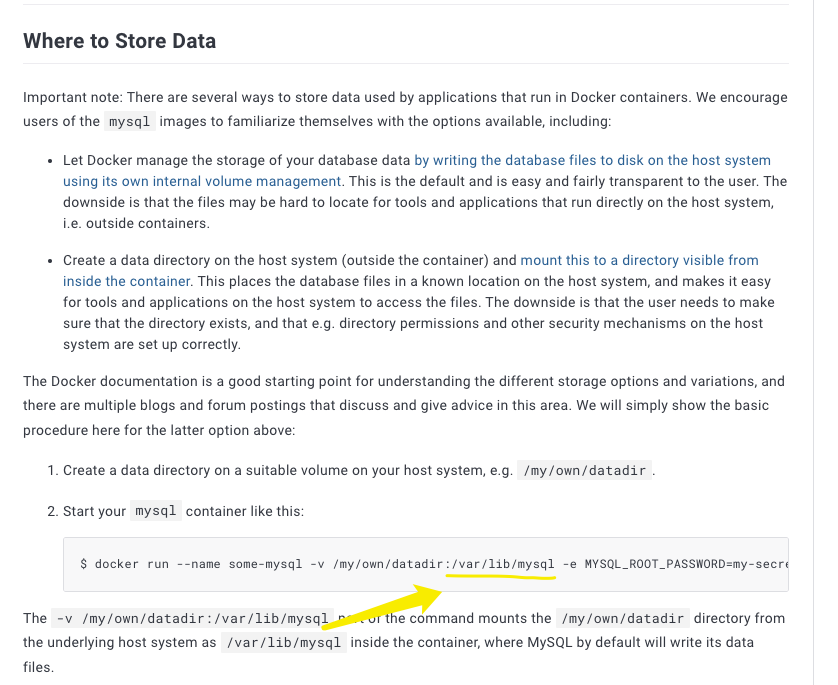Click /my/own/datadir code before 'directory from'
The height and width of the screenshot is (685, 838).
point(623,618)
